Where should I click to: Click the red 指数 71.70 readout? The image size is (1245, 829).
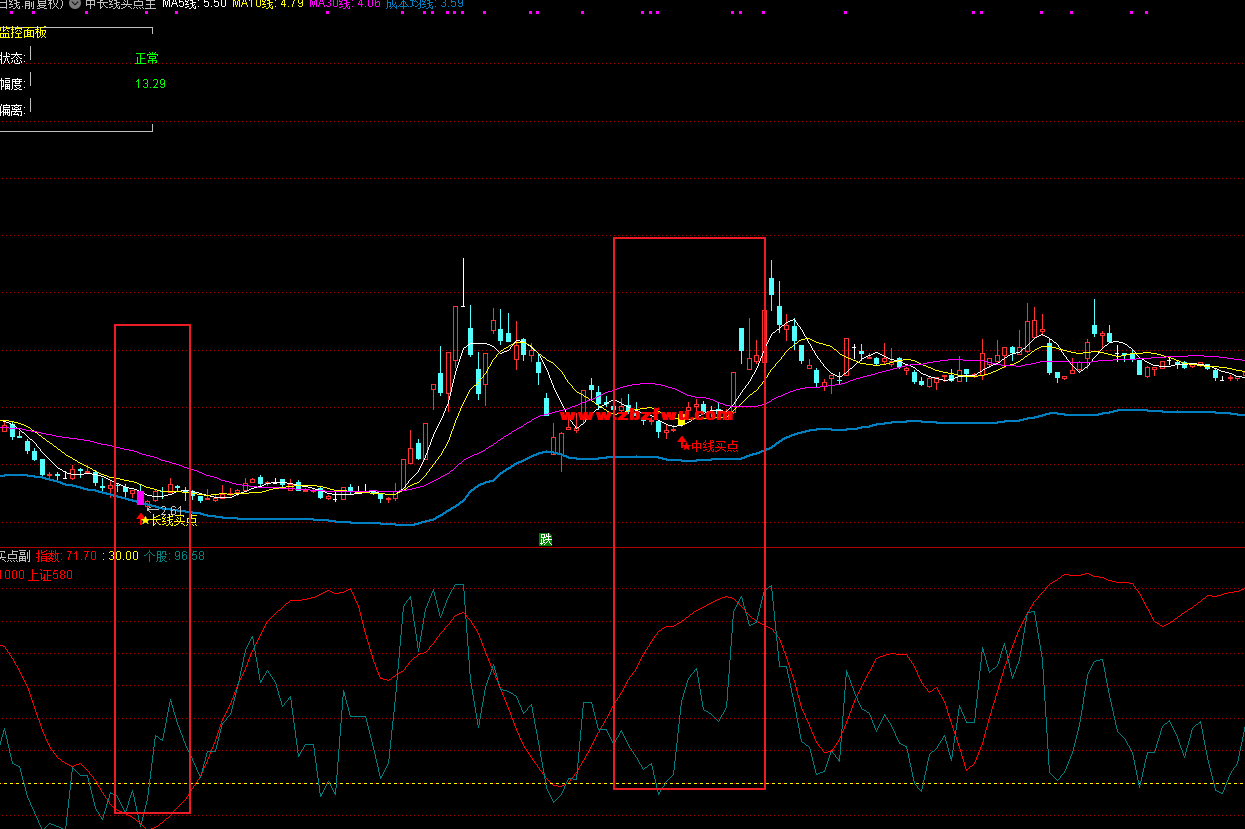click(x=68, y=556)
